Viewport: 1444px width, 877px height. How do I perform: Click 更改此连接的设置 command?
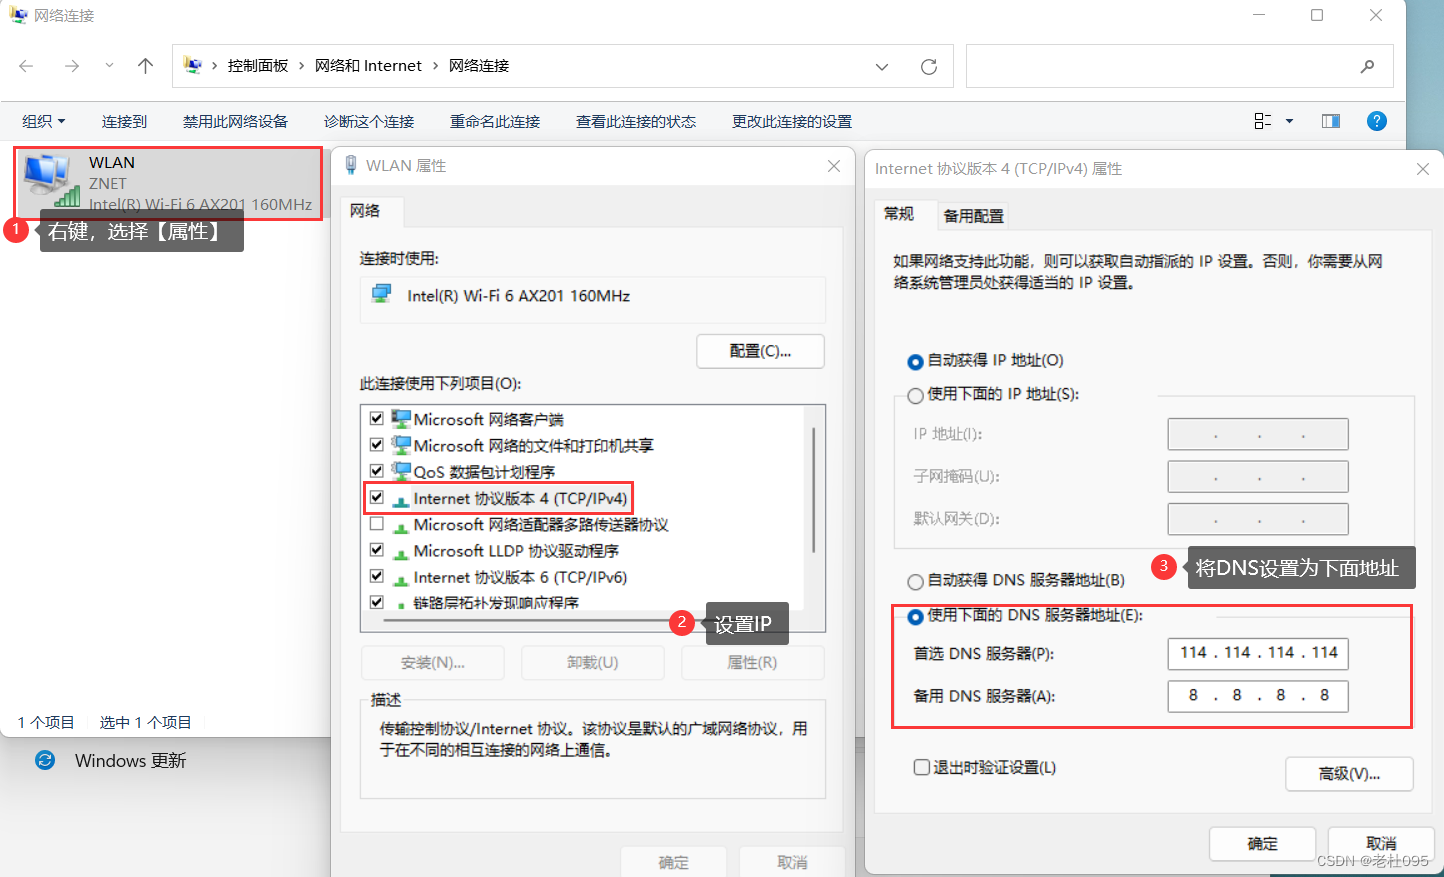coord(792,121)
